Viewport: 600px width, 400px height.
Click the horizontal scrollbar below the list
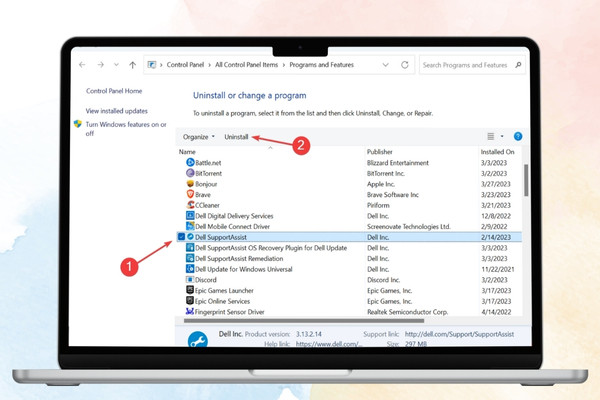pyautogui.click(x=304, y=321)
